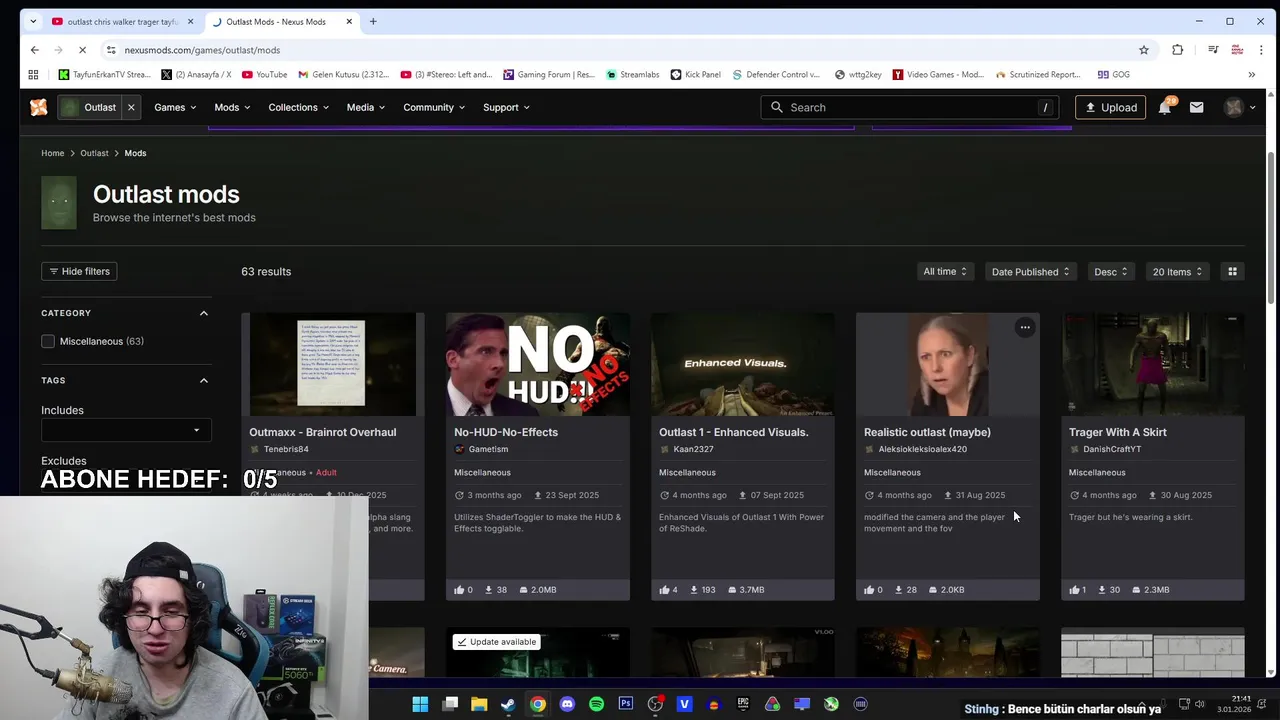Open Chrome apps grid in bookmarks bar
The height and width of the screenshot is (720, 1280).
(33, 74)
